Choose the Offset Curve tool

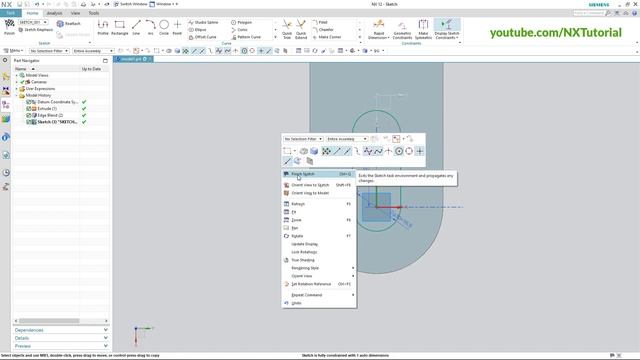[x=202, y=37]
